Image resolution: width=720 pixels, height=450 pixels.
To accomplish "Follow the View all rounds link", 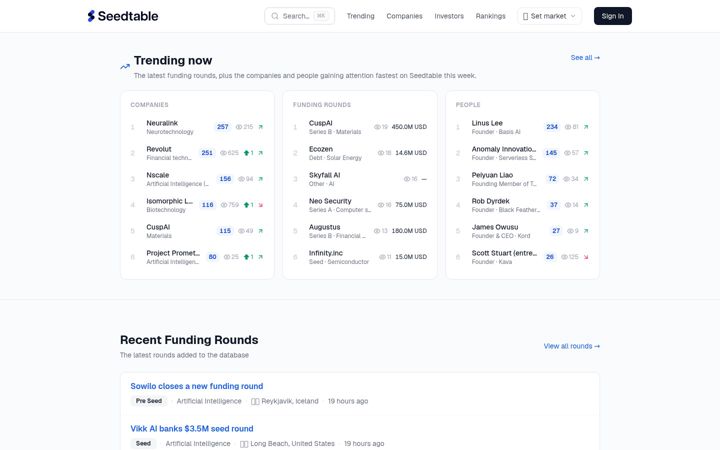I will [572, 346].
